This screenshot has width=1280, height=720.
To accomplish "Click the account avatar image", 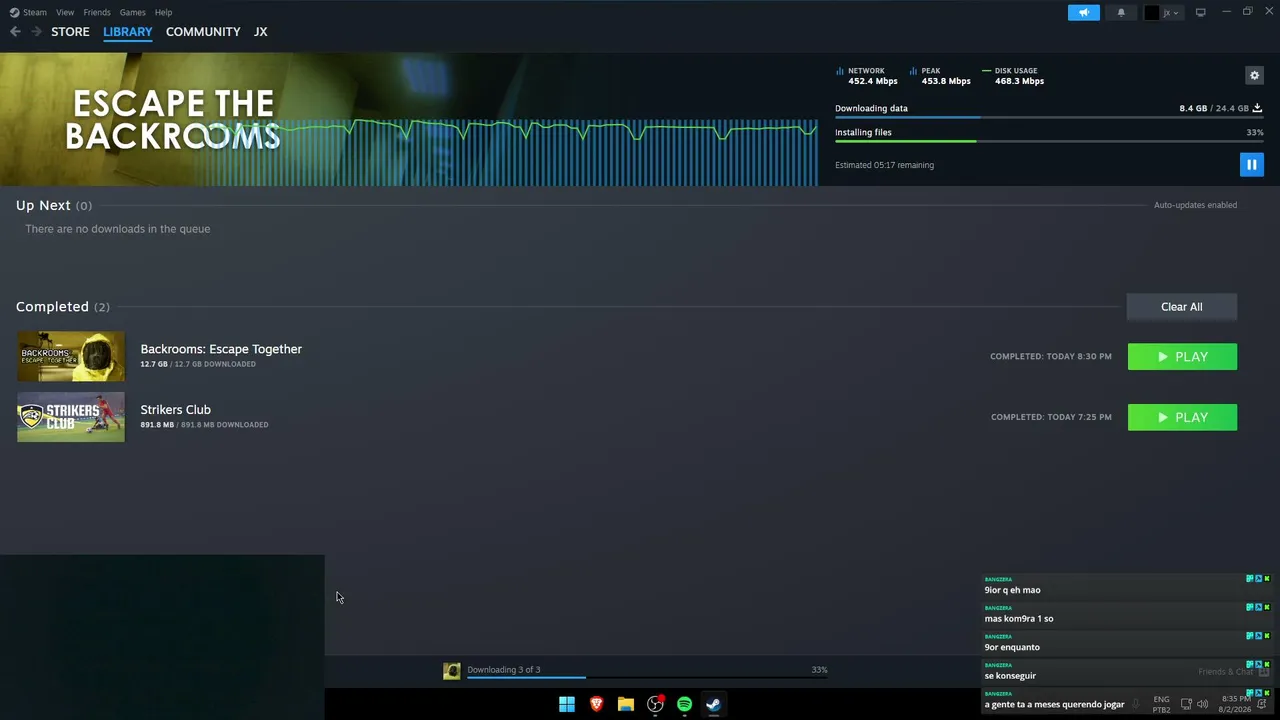I will pyautogui.click(x=1152, y=13).
